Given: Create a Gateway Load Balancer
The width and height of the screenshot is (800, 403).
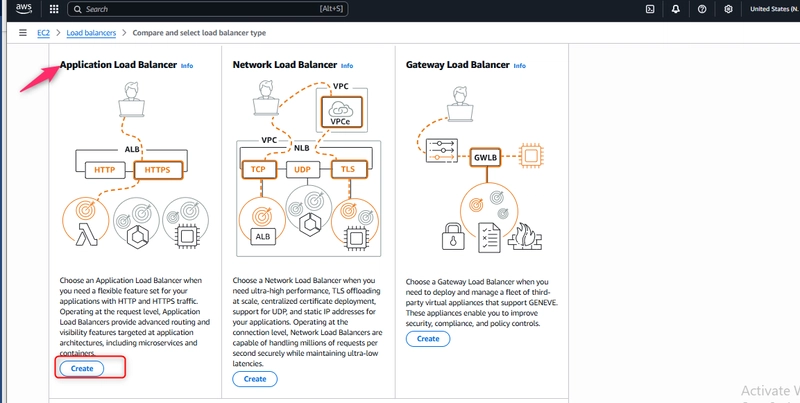Looking at the screenshot, I should coord(428,339).
